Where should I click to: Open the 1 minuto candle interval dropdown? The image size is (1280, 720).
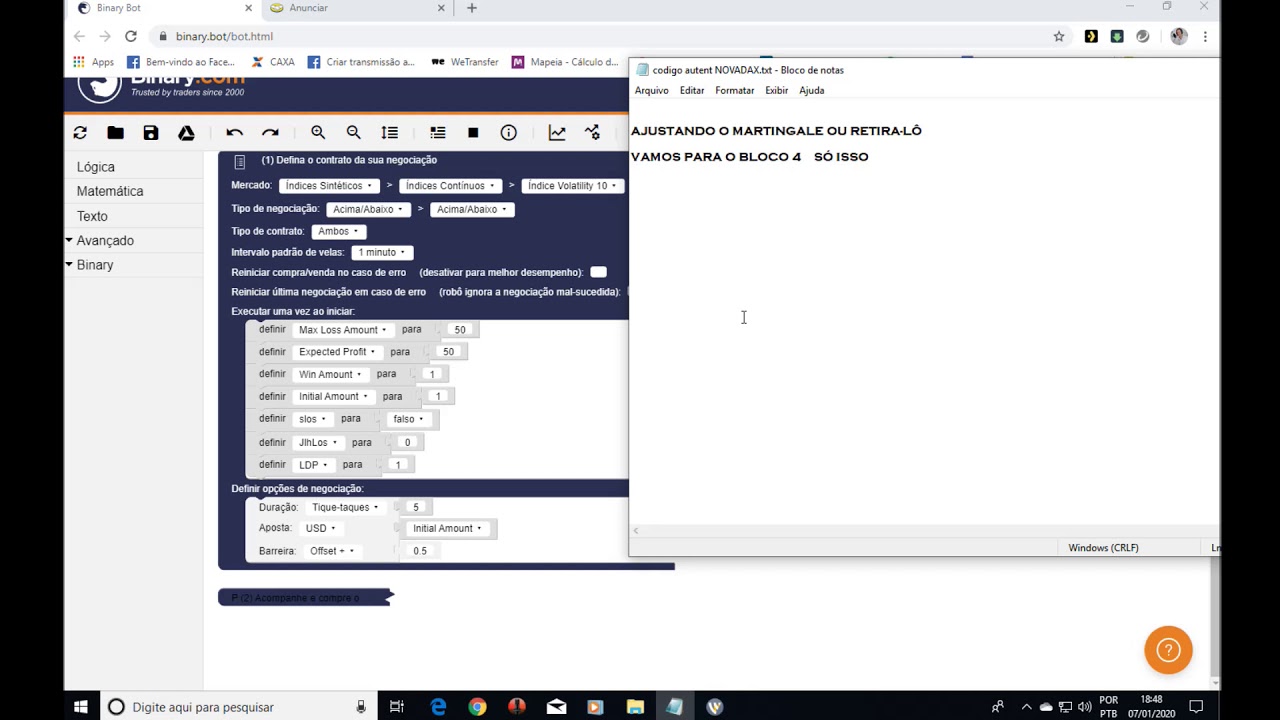382,253
